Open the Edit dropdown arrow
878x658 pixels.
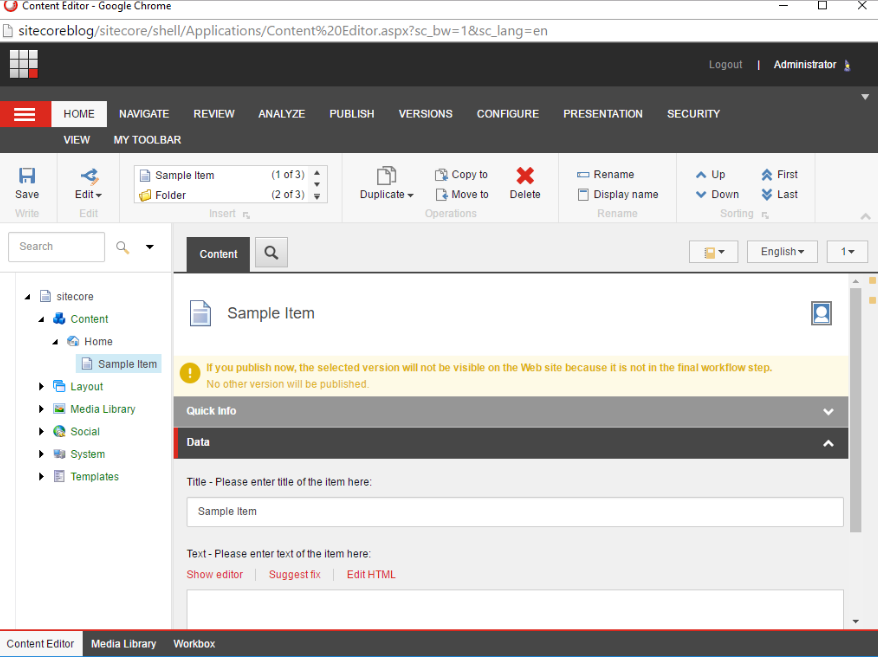click(x=99, y=195)
